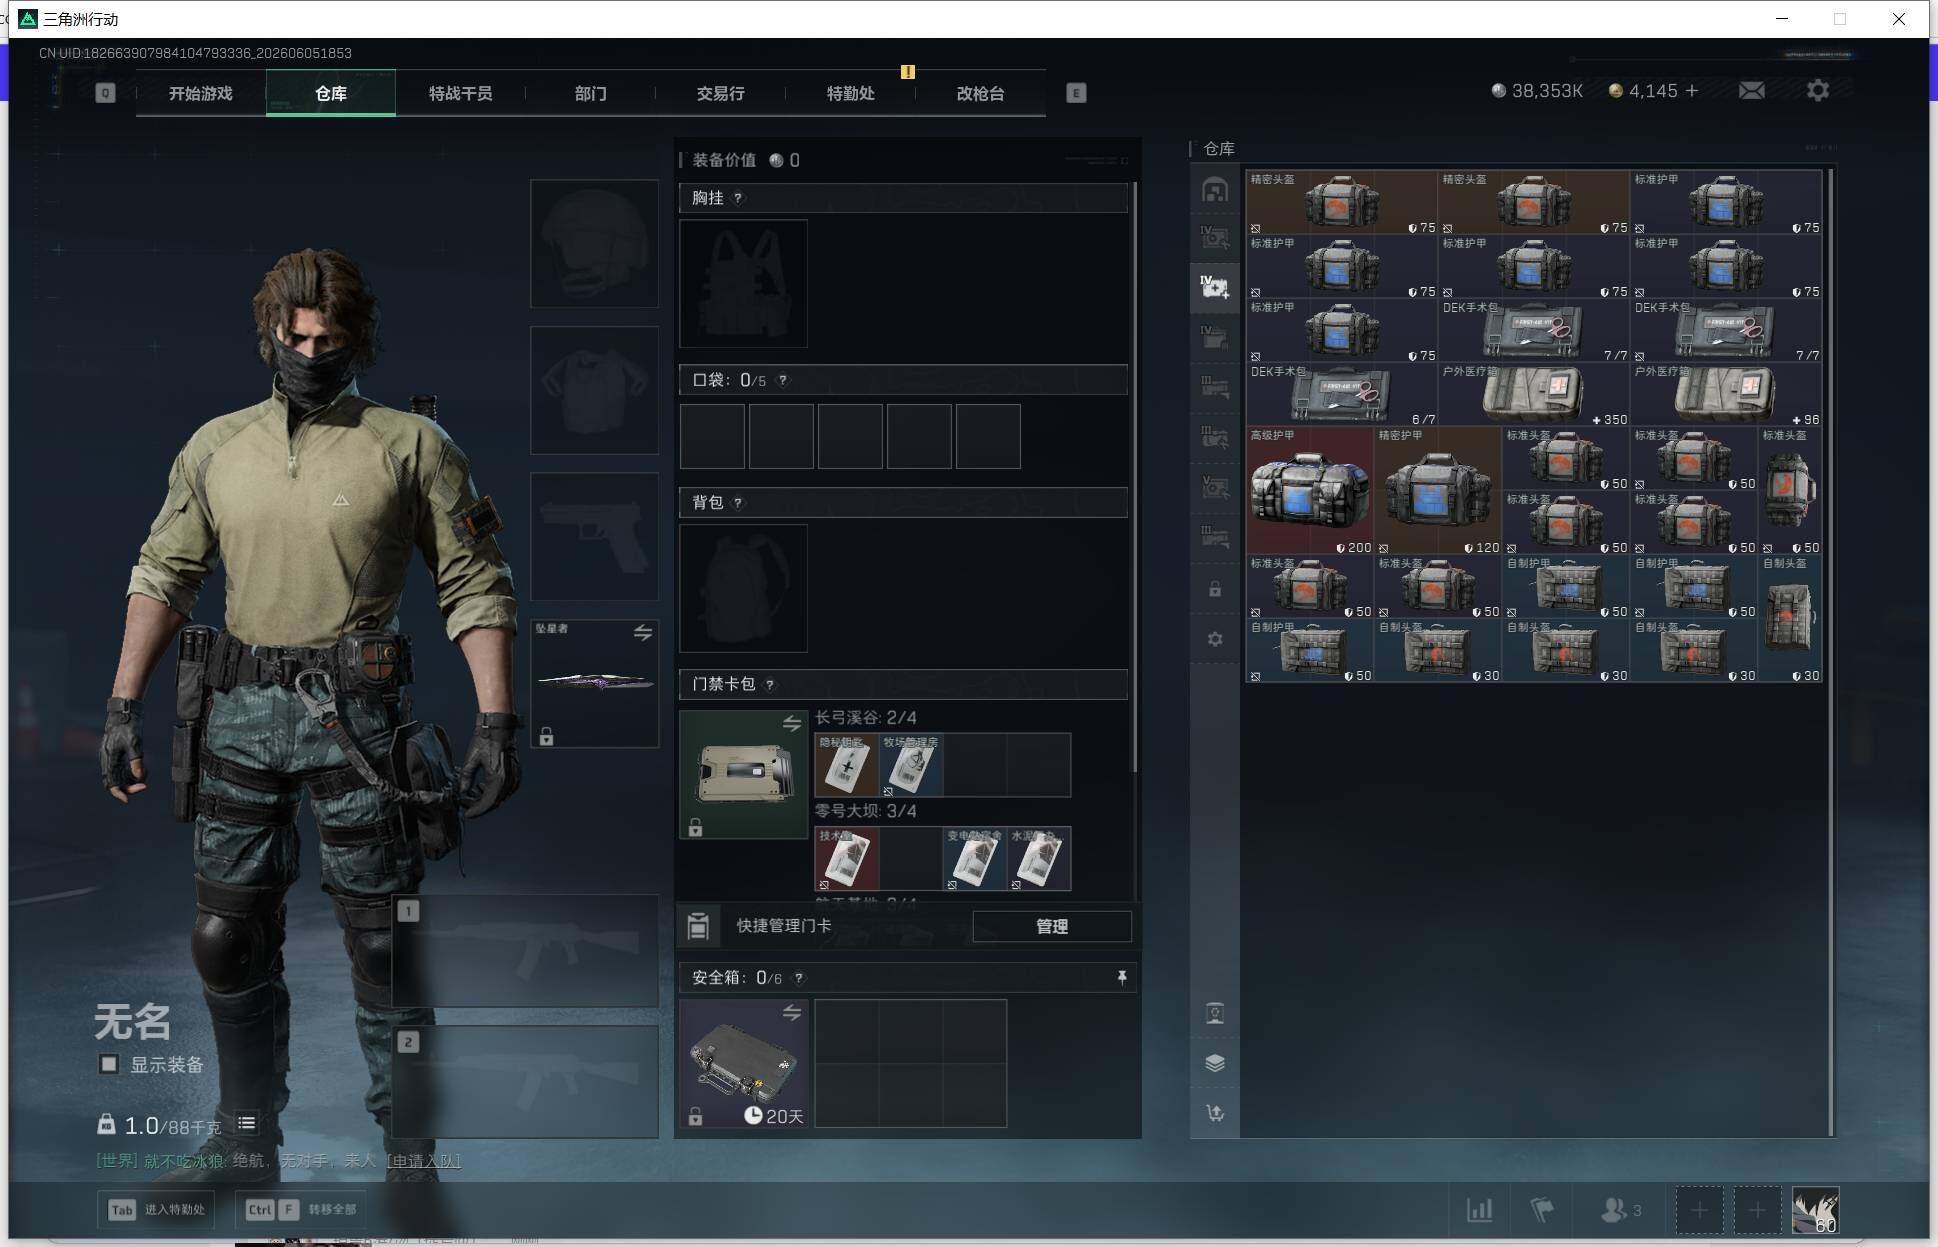Screen dimensions: 1938x1247
Task: Click the lock icon on the safe box
Action: (695, 1116)
